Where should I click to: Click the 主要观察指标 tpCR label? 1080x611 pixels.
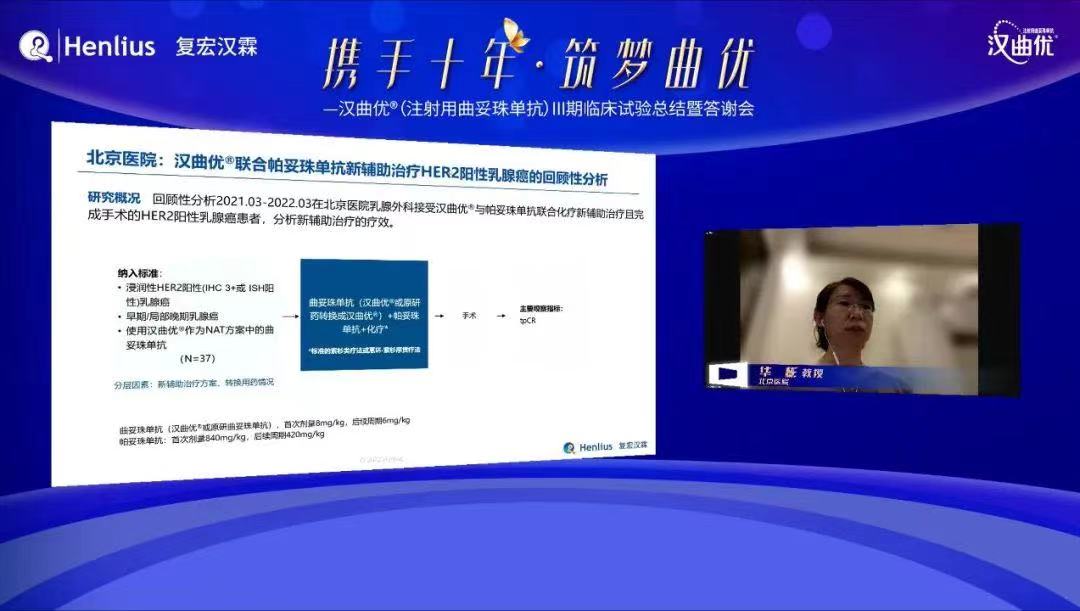535,313
